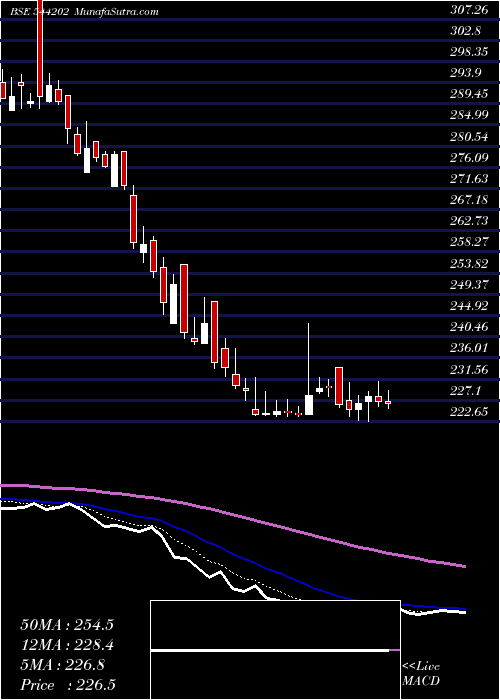Select the 289.45 price axis label
Image resolution: width=500 pixels, height=700 pixels.
click(468, 94)
